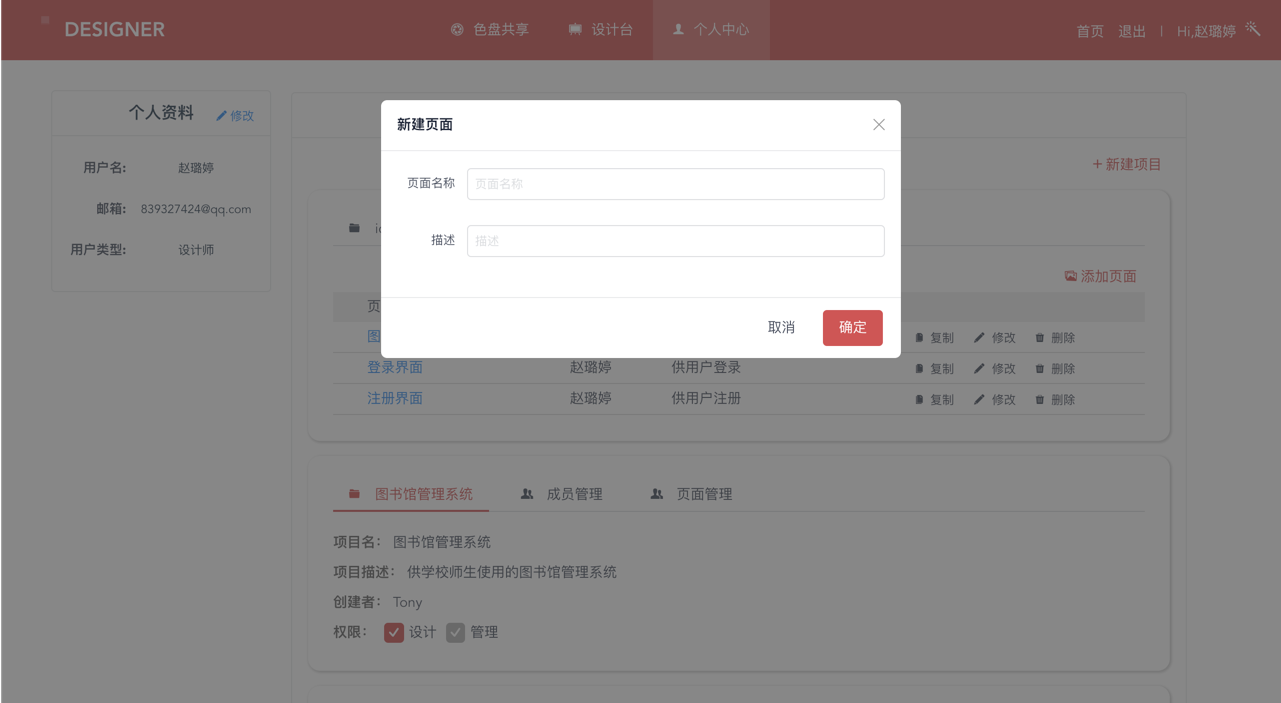Image resolution: width=1281 pixels, height=703 pixels.
Task: Open the 登录界面 page link
Action: coord(395,367)
